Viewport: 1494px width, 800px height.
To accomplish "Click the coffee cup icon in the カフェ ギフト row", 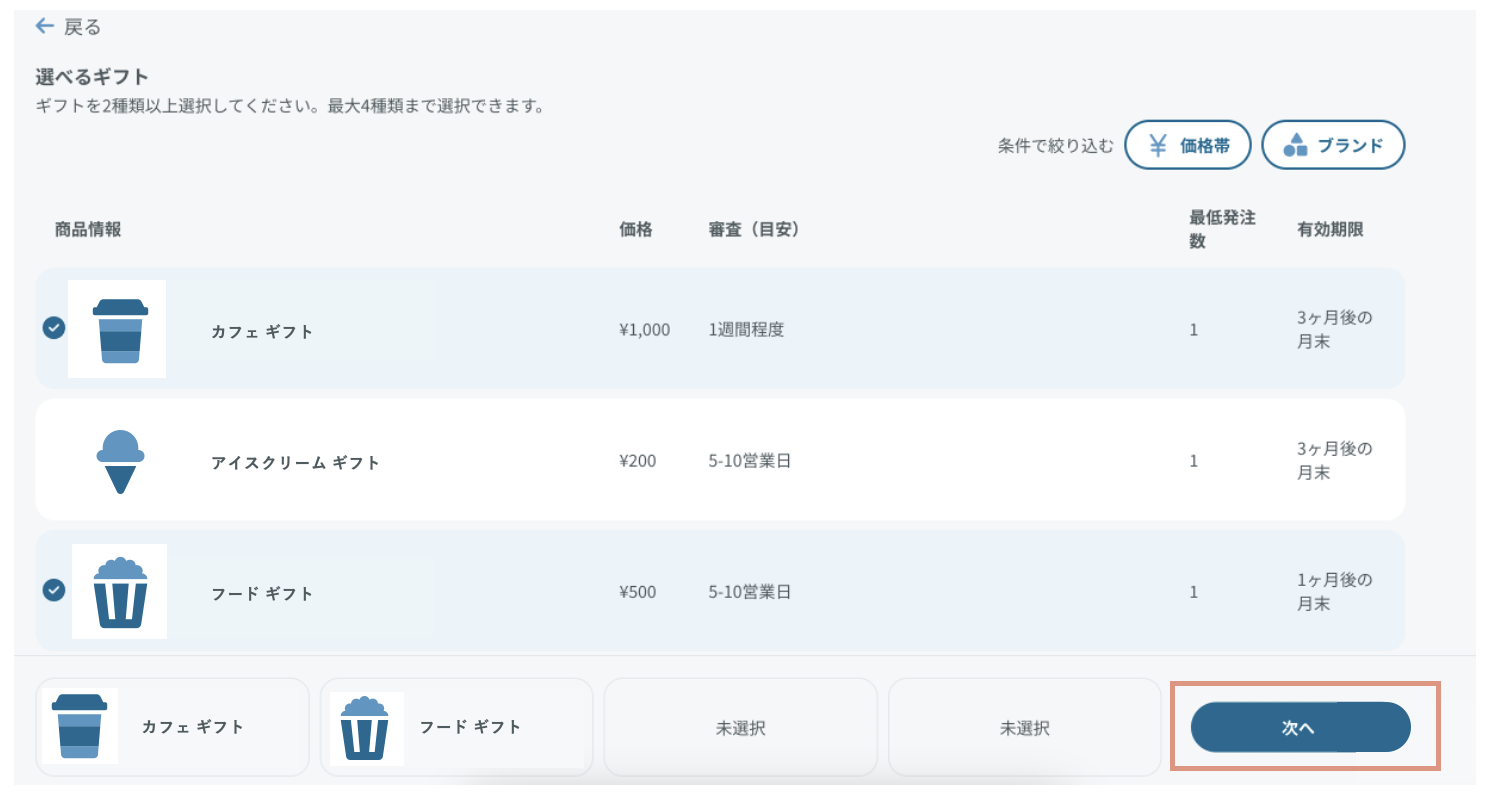I will (120, 330).
